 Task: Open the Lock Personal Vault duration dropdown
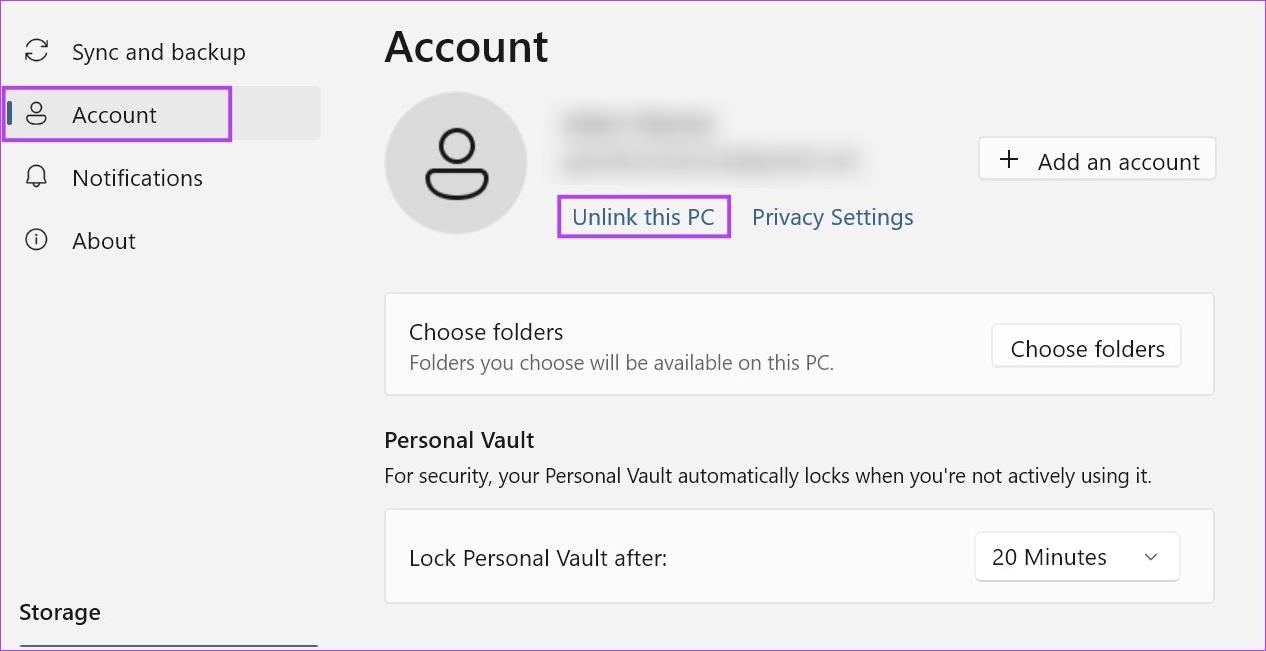click(1077, 556)
